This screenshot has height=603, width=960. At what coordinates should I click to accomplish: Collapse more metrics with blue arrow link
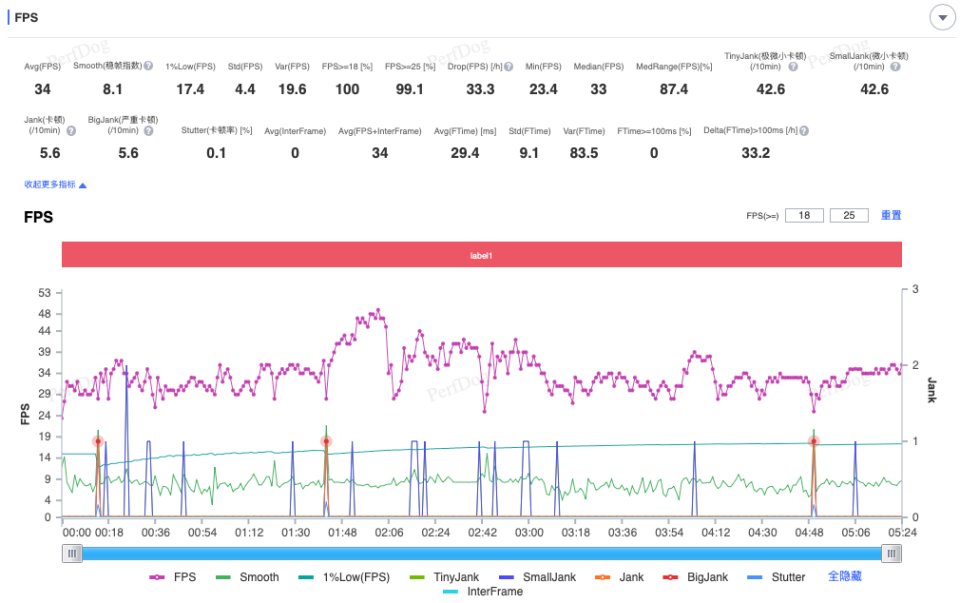[55, 184]
